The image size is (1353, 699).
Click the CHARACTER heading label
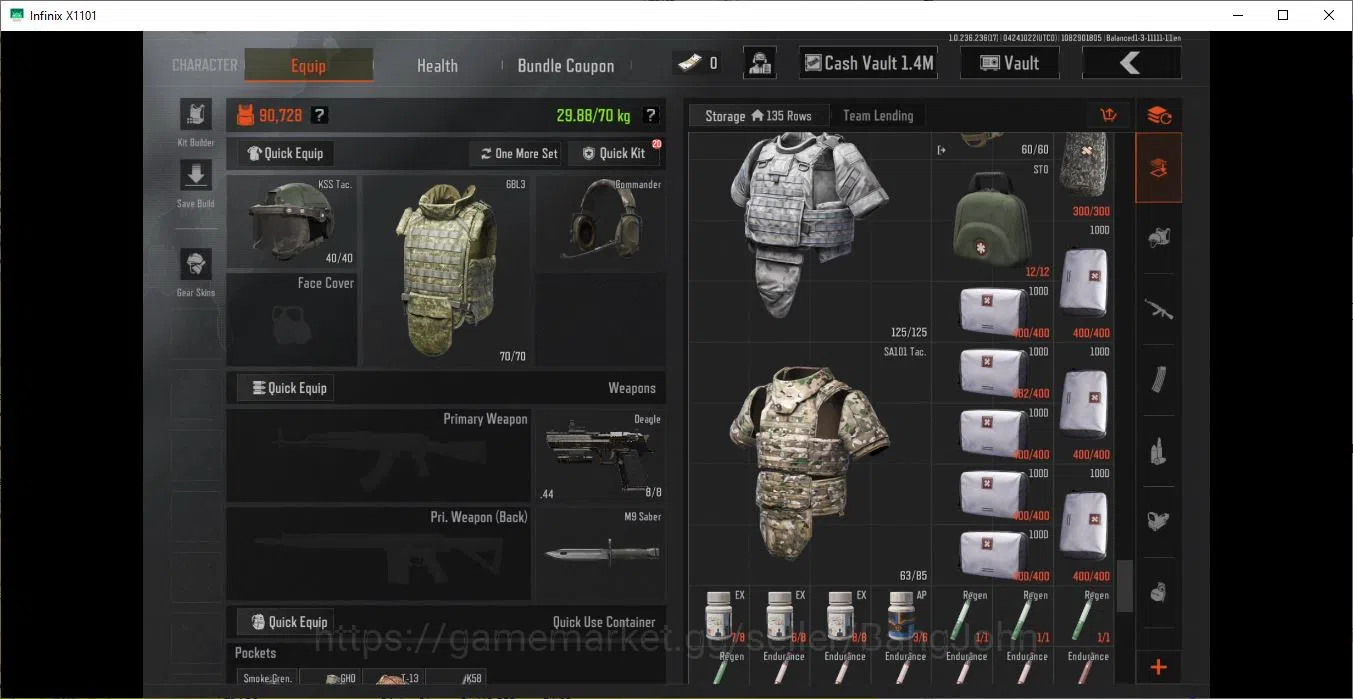[x=205, y=65]
